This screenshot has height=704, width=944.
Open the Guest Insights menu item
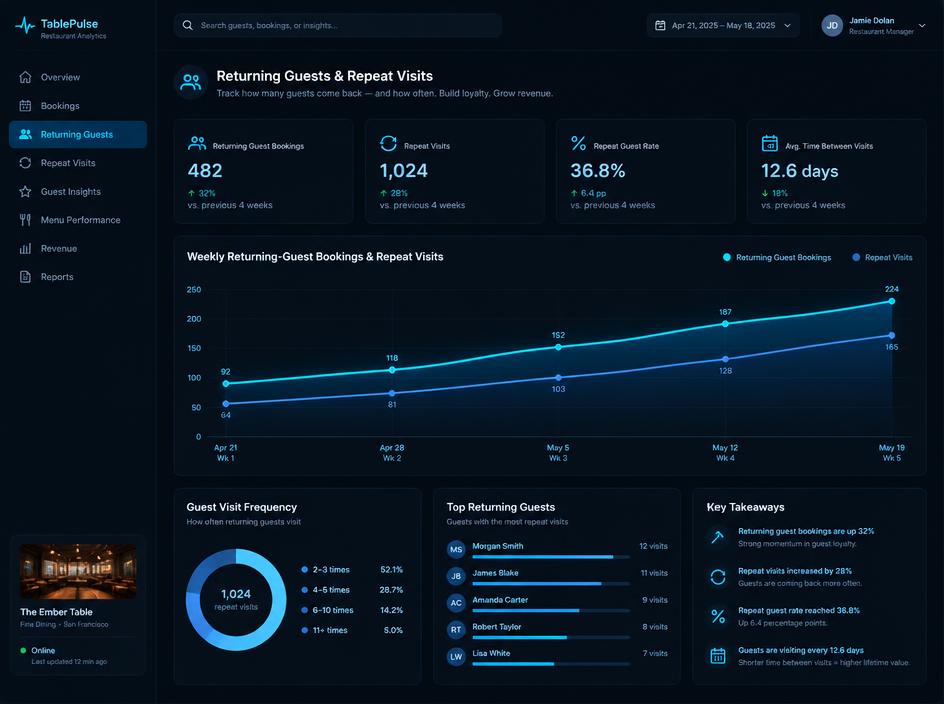[x=78, y=192]
